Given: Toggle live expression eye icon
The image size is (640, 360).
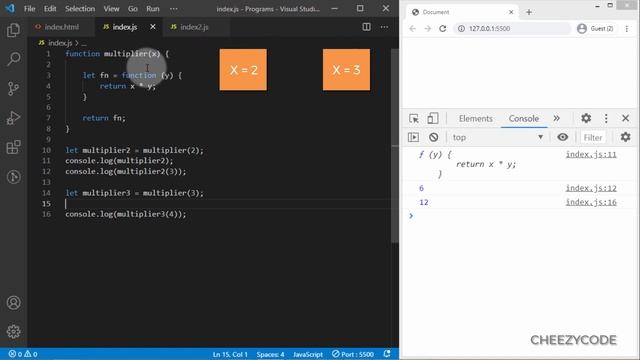Looking at the screenshot, I should click(x=562, y=137).
